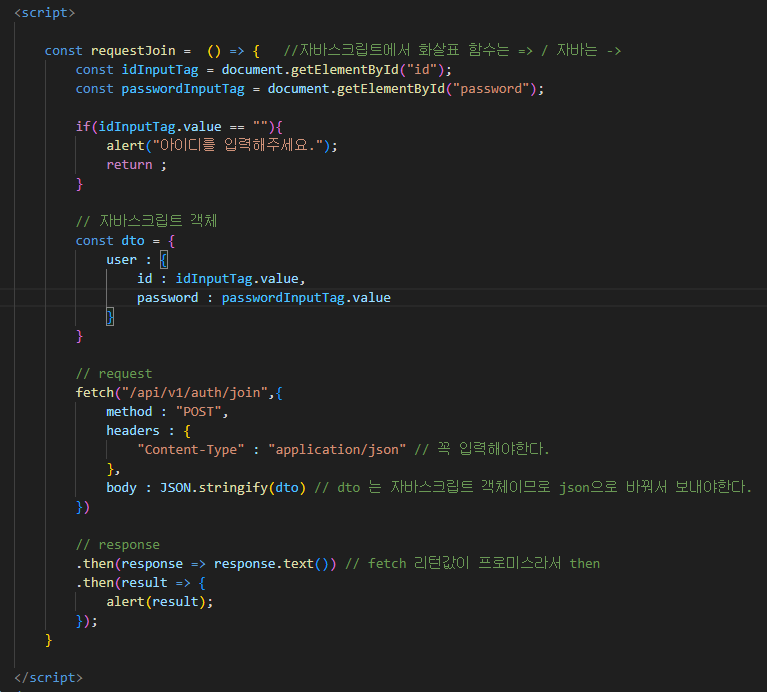767x692 pixels.
Task: Click the comment about fetch returning a promise
Action: coord(473,563)
